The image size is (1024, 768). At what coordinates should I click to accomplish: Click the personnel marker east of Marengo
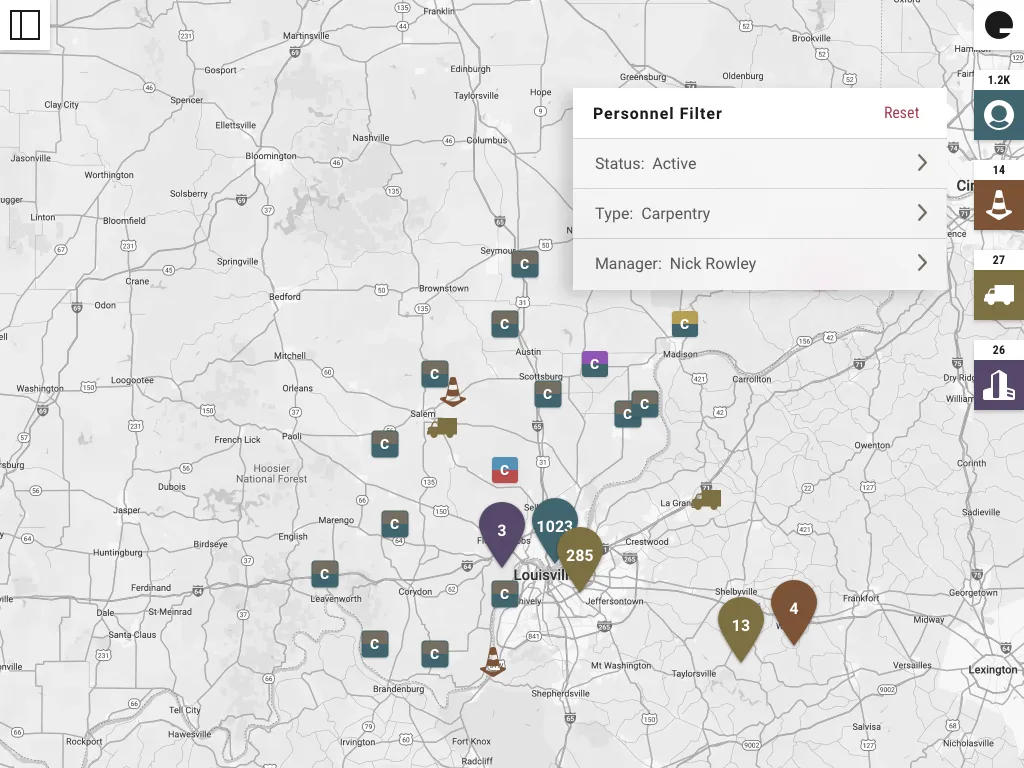tap(394, 524)
